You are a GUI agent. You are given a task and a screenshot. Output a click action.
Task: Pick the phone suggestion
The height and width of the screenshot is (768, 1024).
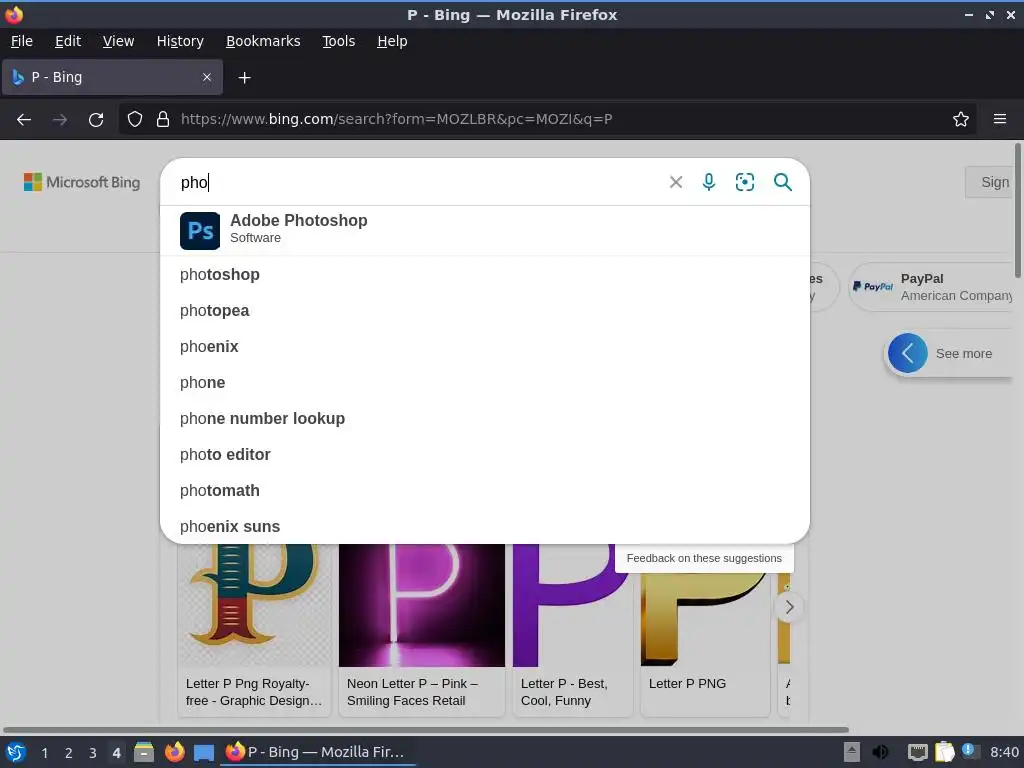coord(485,383)
